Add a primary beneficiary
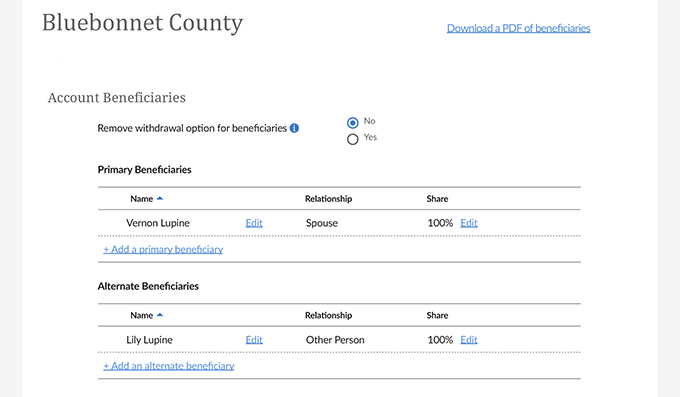The width and height of the screenshot is (680, 397). click(163, 249)
